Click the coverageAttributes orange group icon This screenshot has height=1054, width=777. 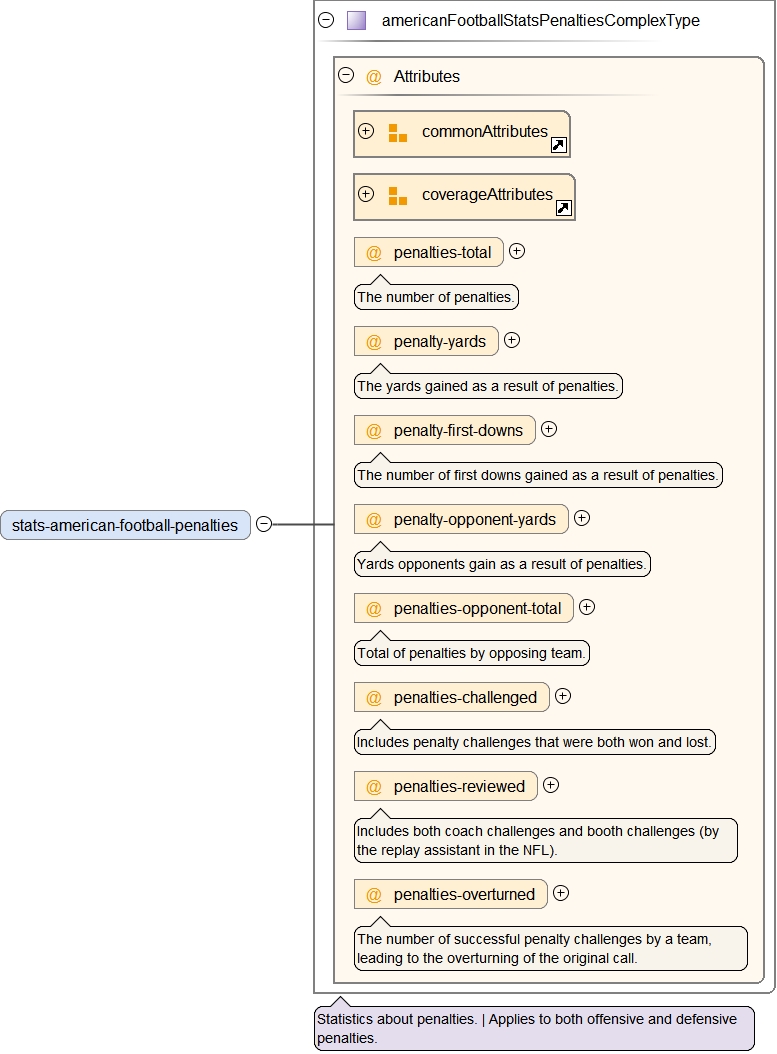pos(397,196)
